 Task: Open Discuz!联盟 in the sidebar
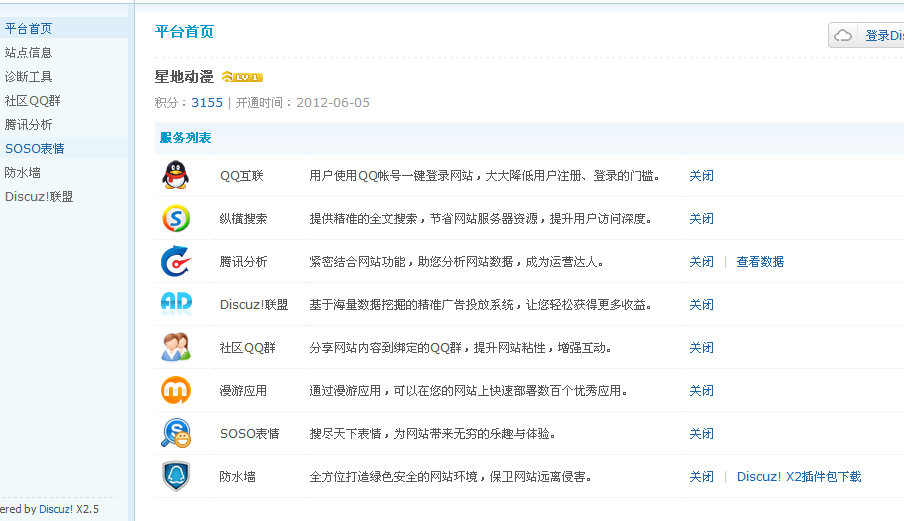tap(39, 197)
